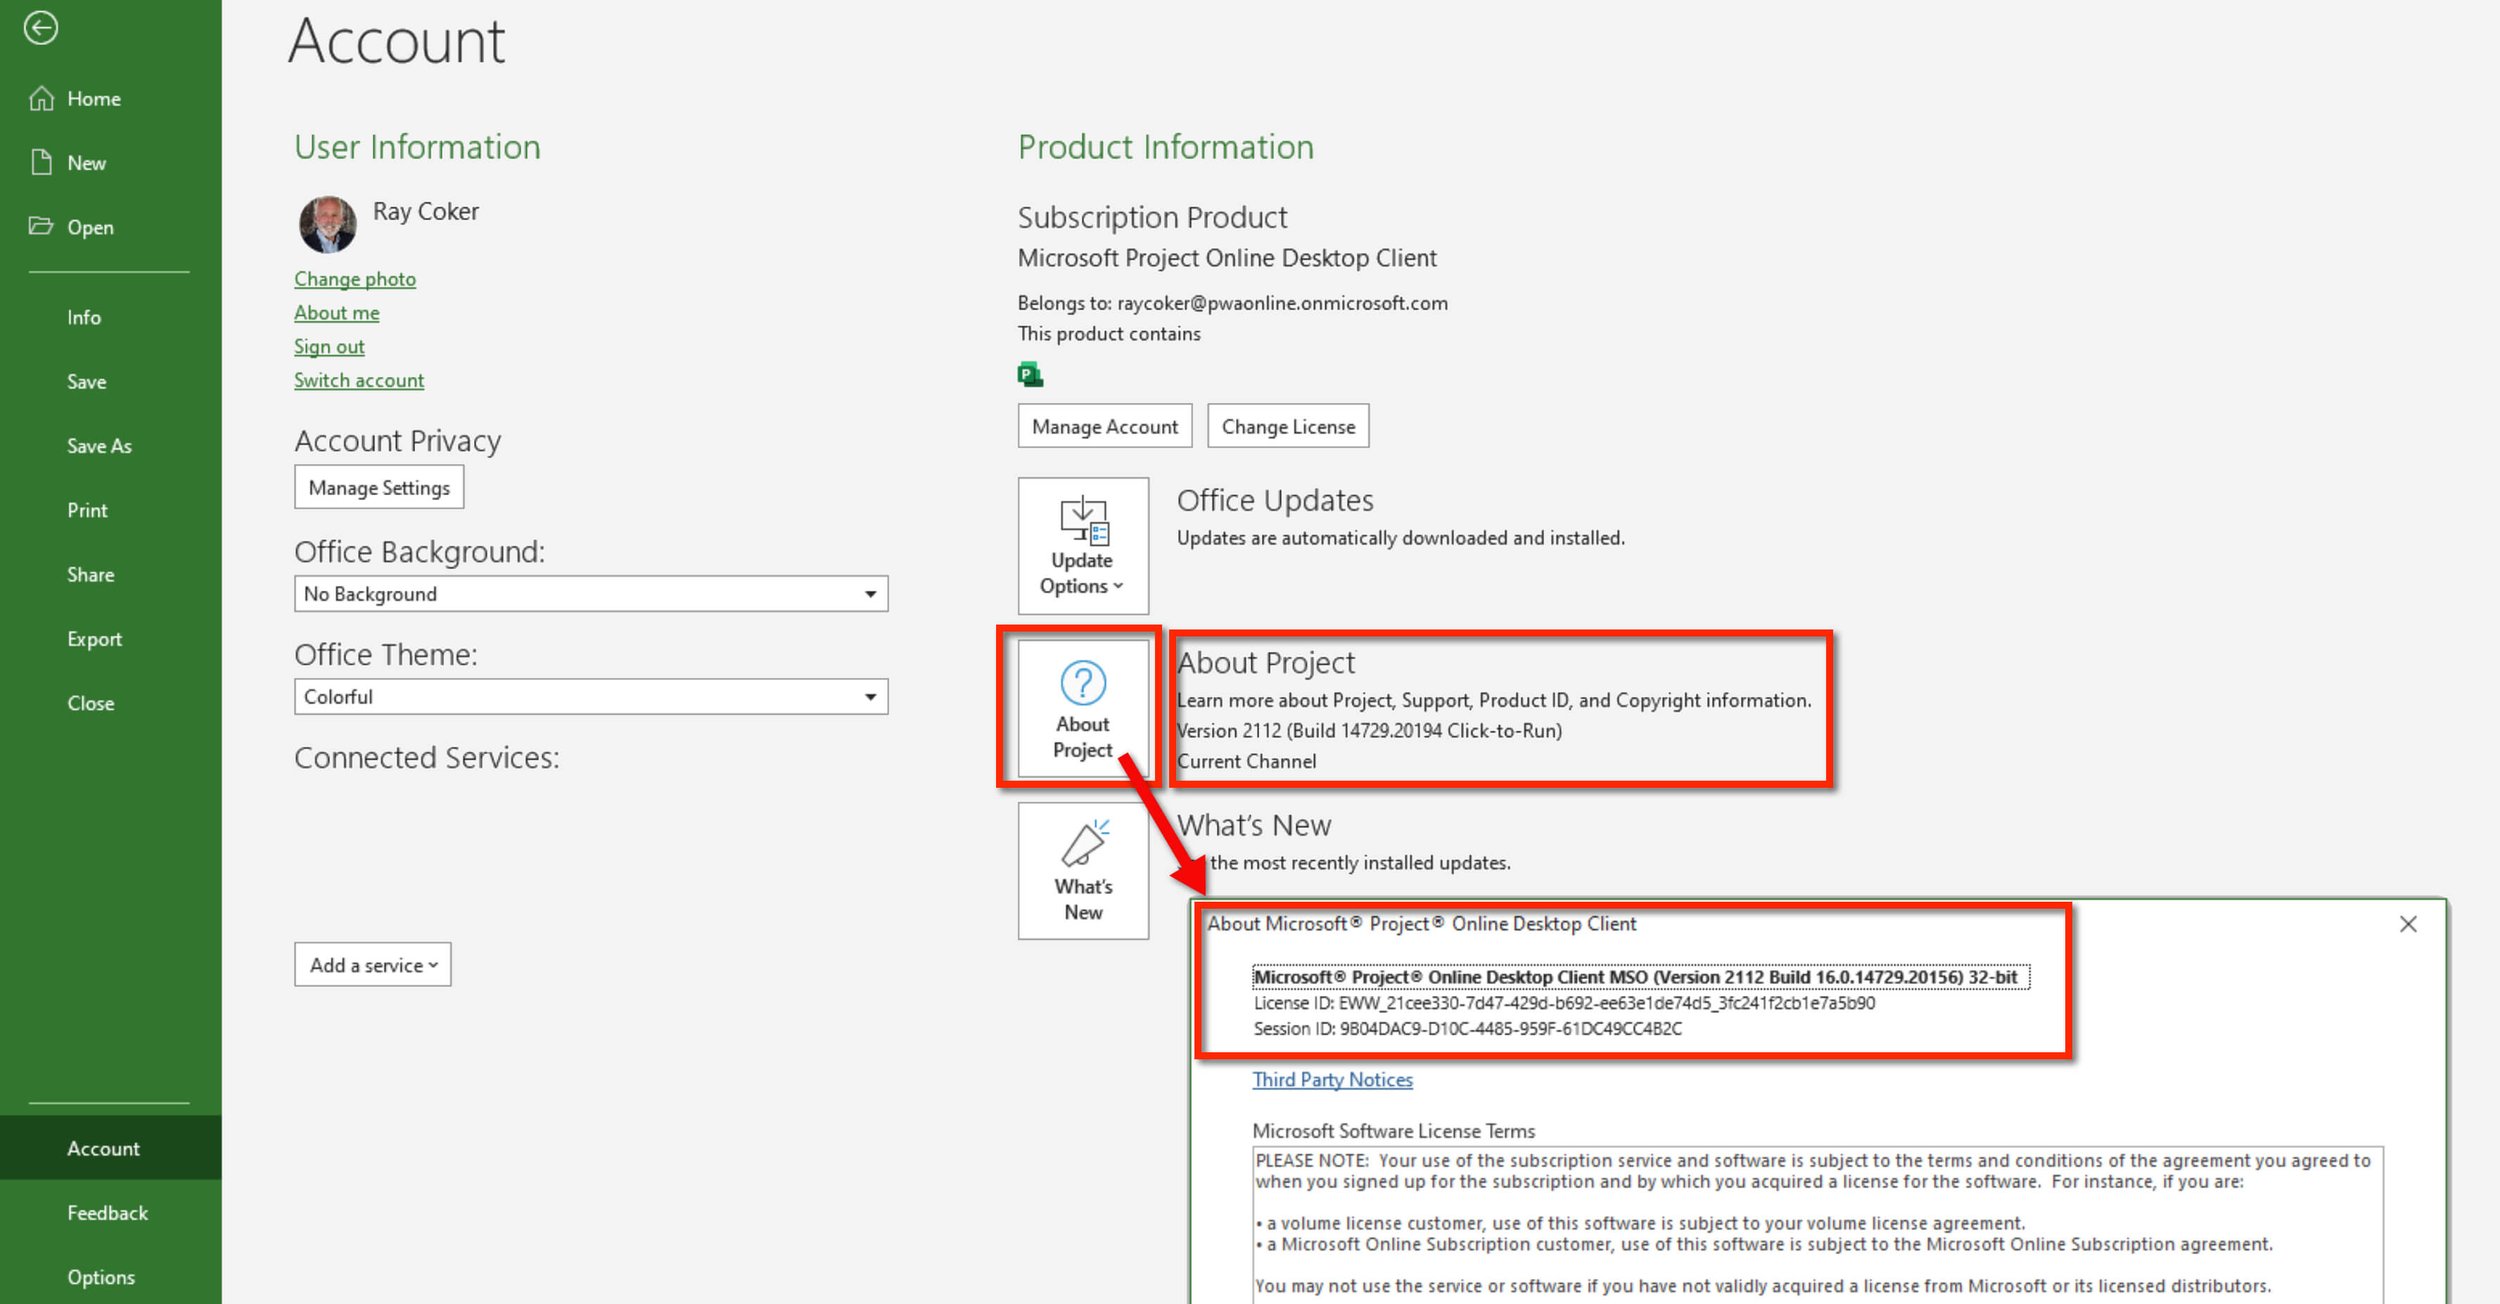Screen dimensions: 2500x1304
Task: Click the Manage Account button
Action: pyautogui.click(x=1105, y=426)
